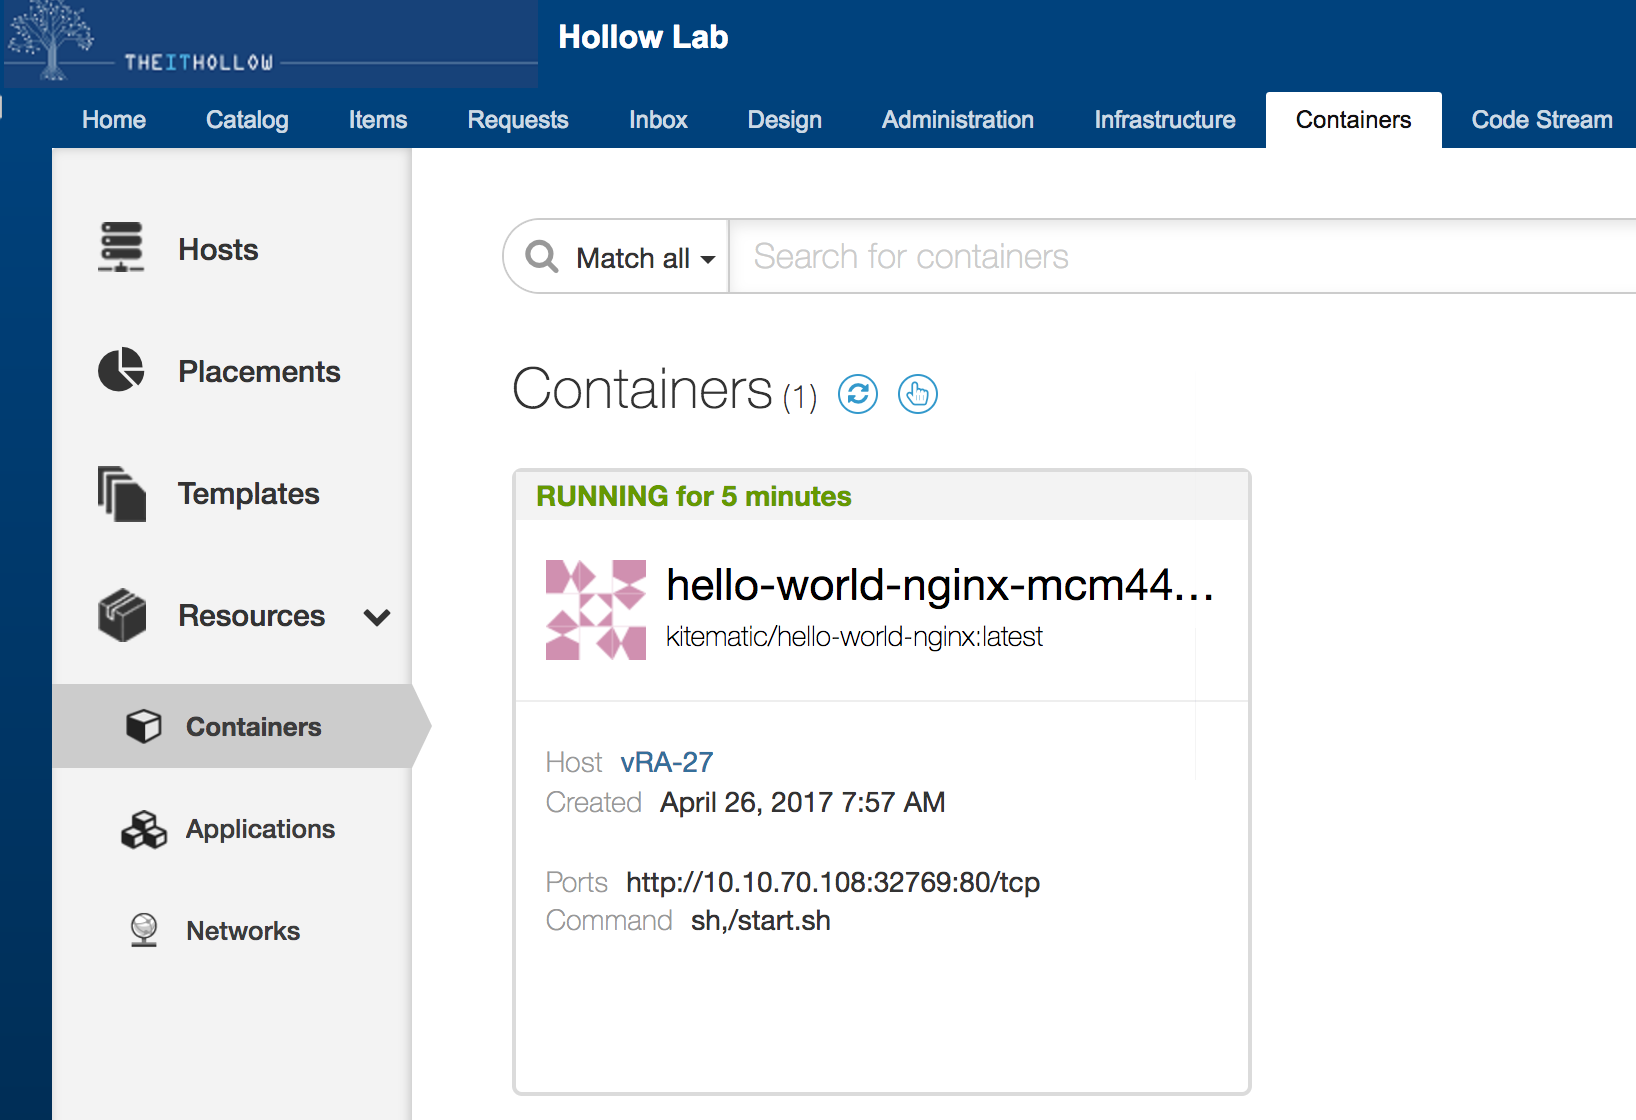The height and width of the screenshot is (1120, 1636).
Task: Open the hello-world-nginx container title
Action: coord(938,585)
